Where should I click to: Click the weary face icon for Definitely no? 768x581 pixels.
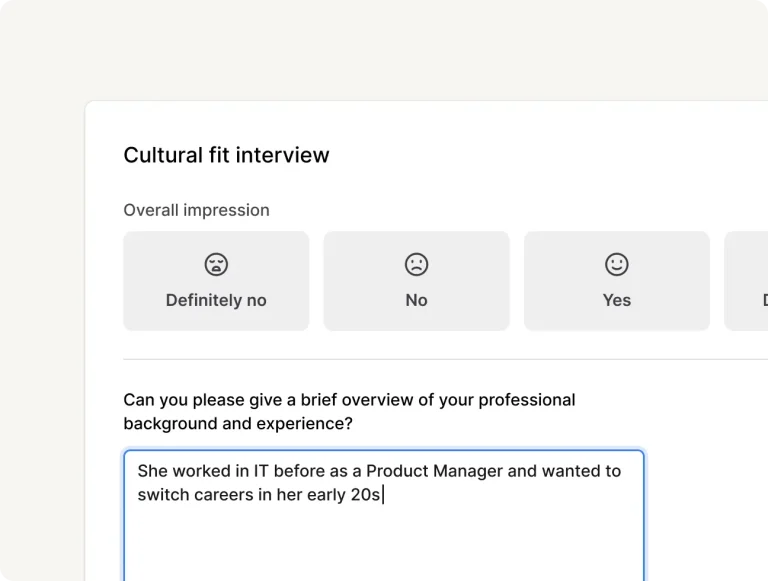point(216,264)
